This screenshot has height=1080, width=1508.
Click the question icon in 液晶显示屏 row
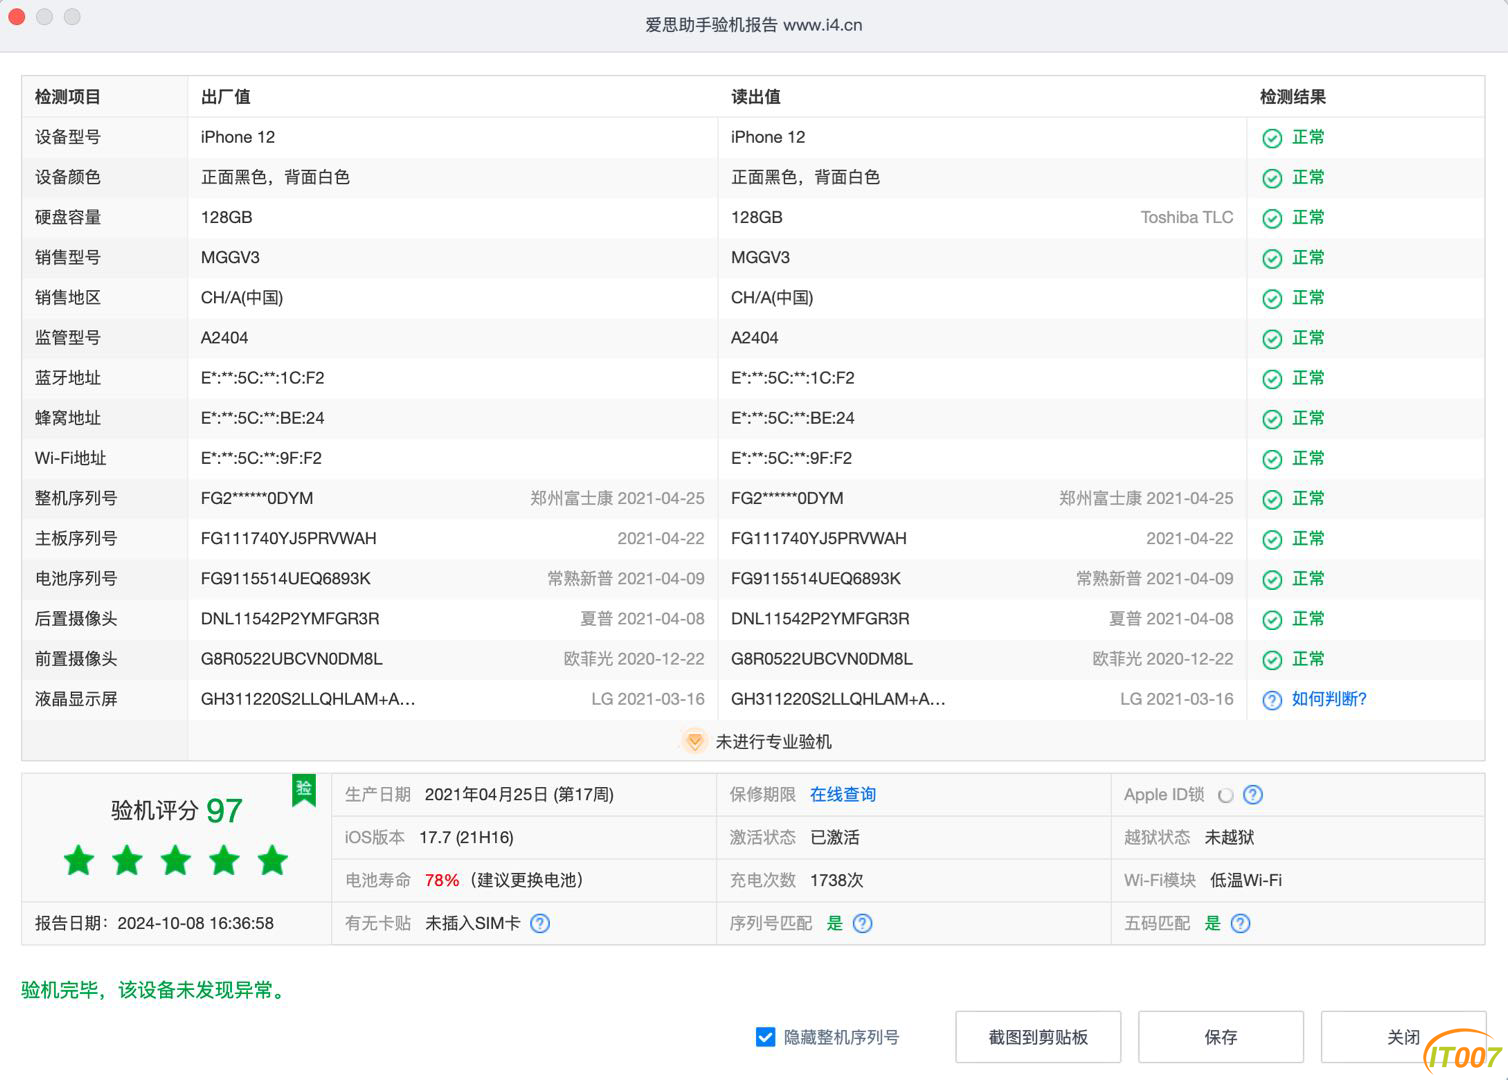(1272, 700)
